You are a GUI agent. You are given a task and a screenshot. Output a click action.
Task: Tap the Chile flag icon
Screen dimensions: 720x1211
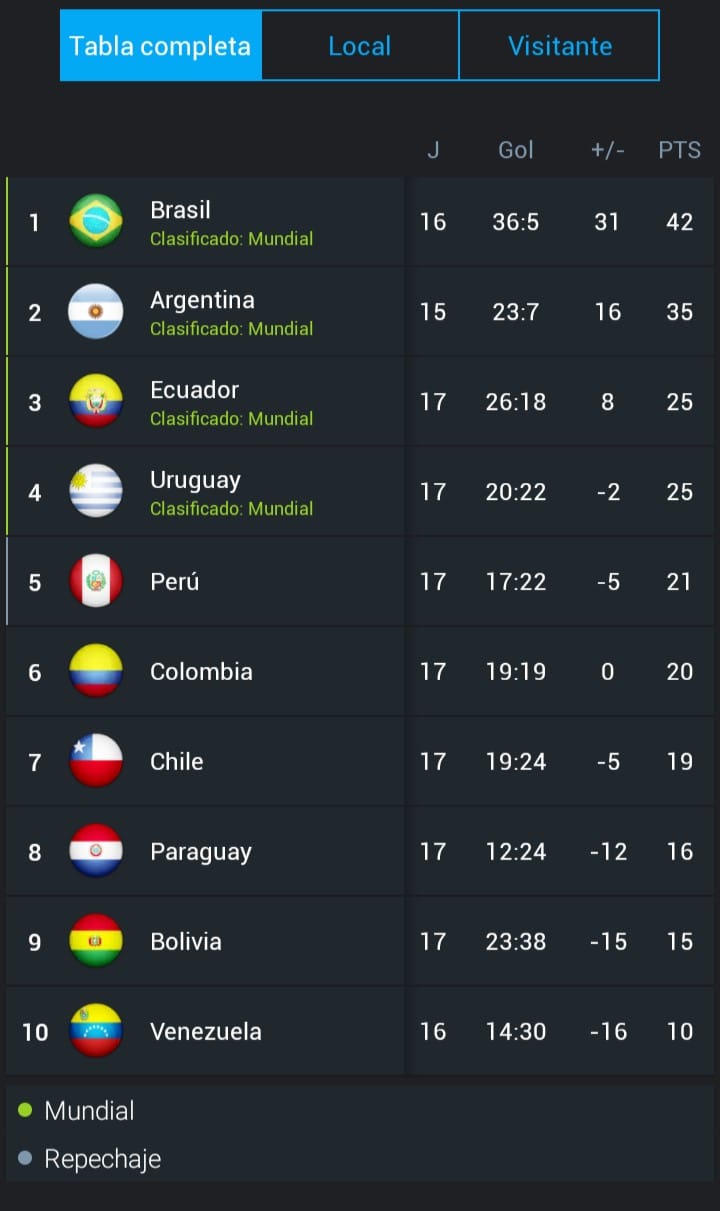[x=96, y=761]
